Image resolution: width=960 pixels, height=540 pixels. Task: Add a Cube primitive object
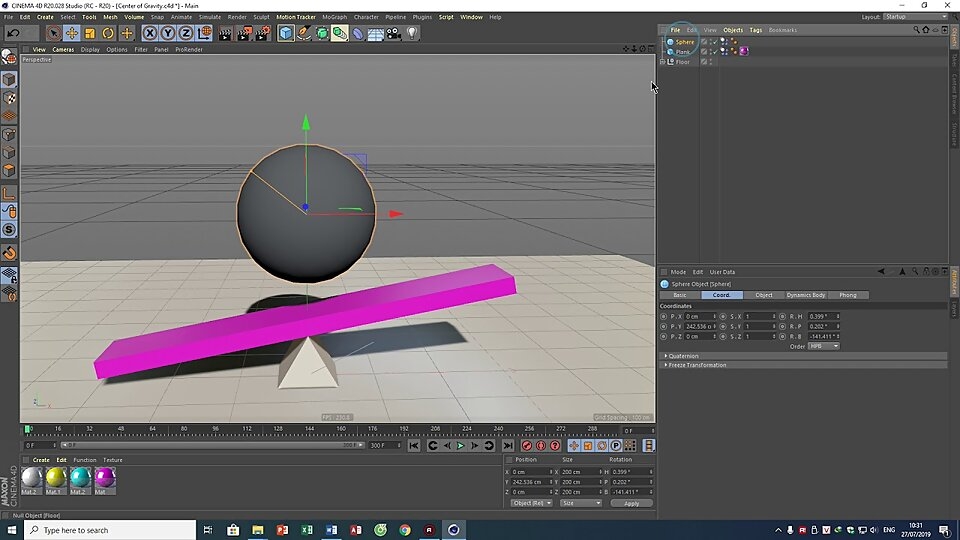click(286, 33)
